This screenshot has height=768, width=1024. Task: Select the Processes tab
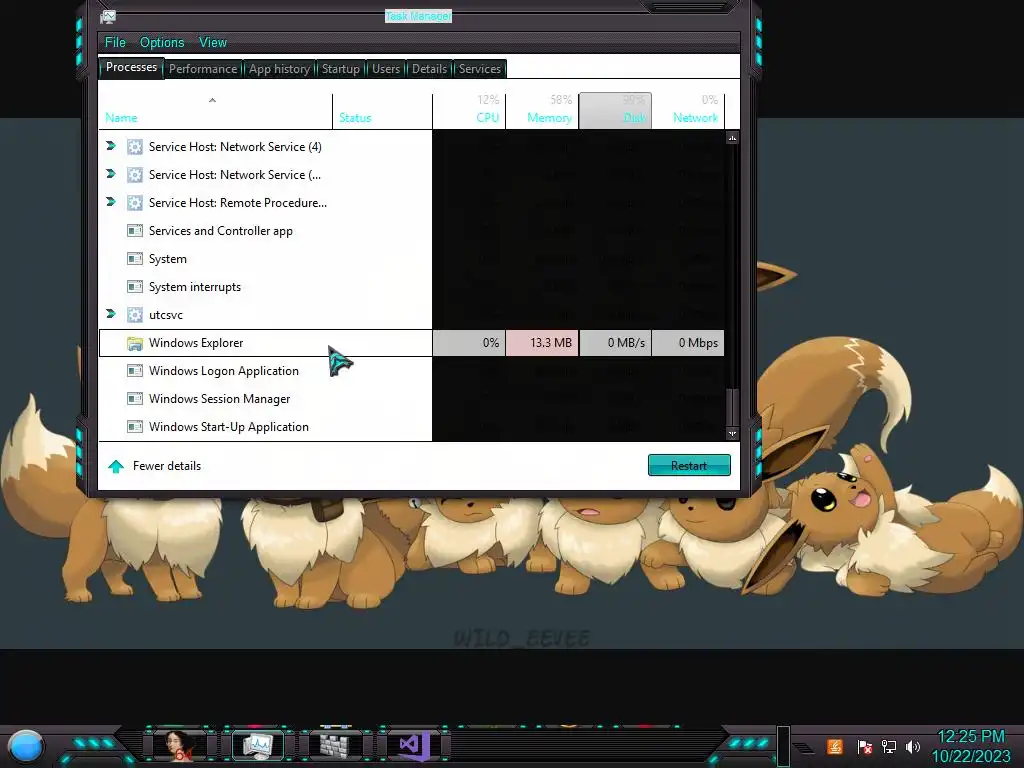(131, 67)
